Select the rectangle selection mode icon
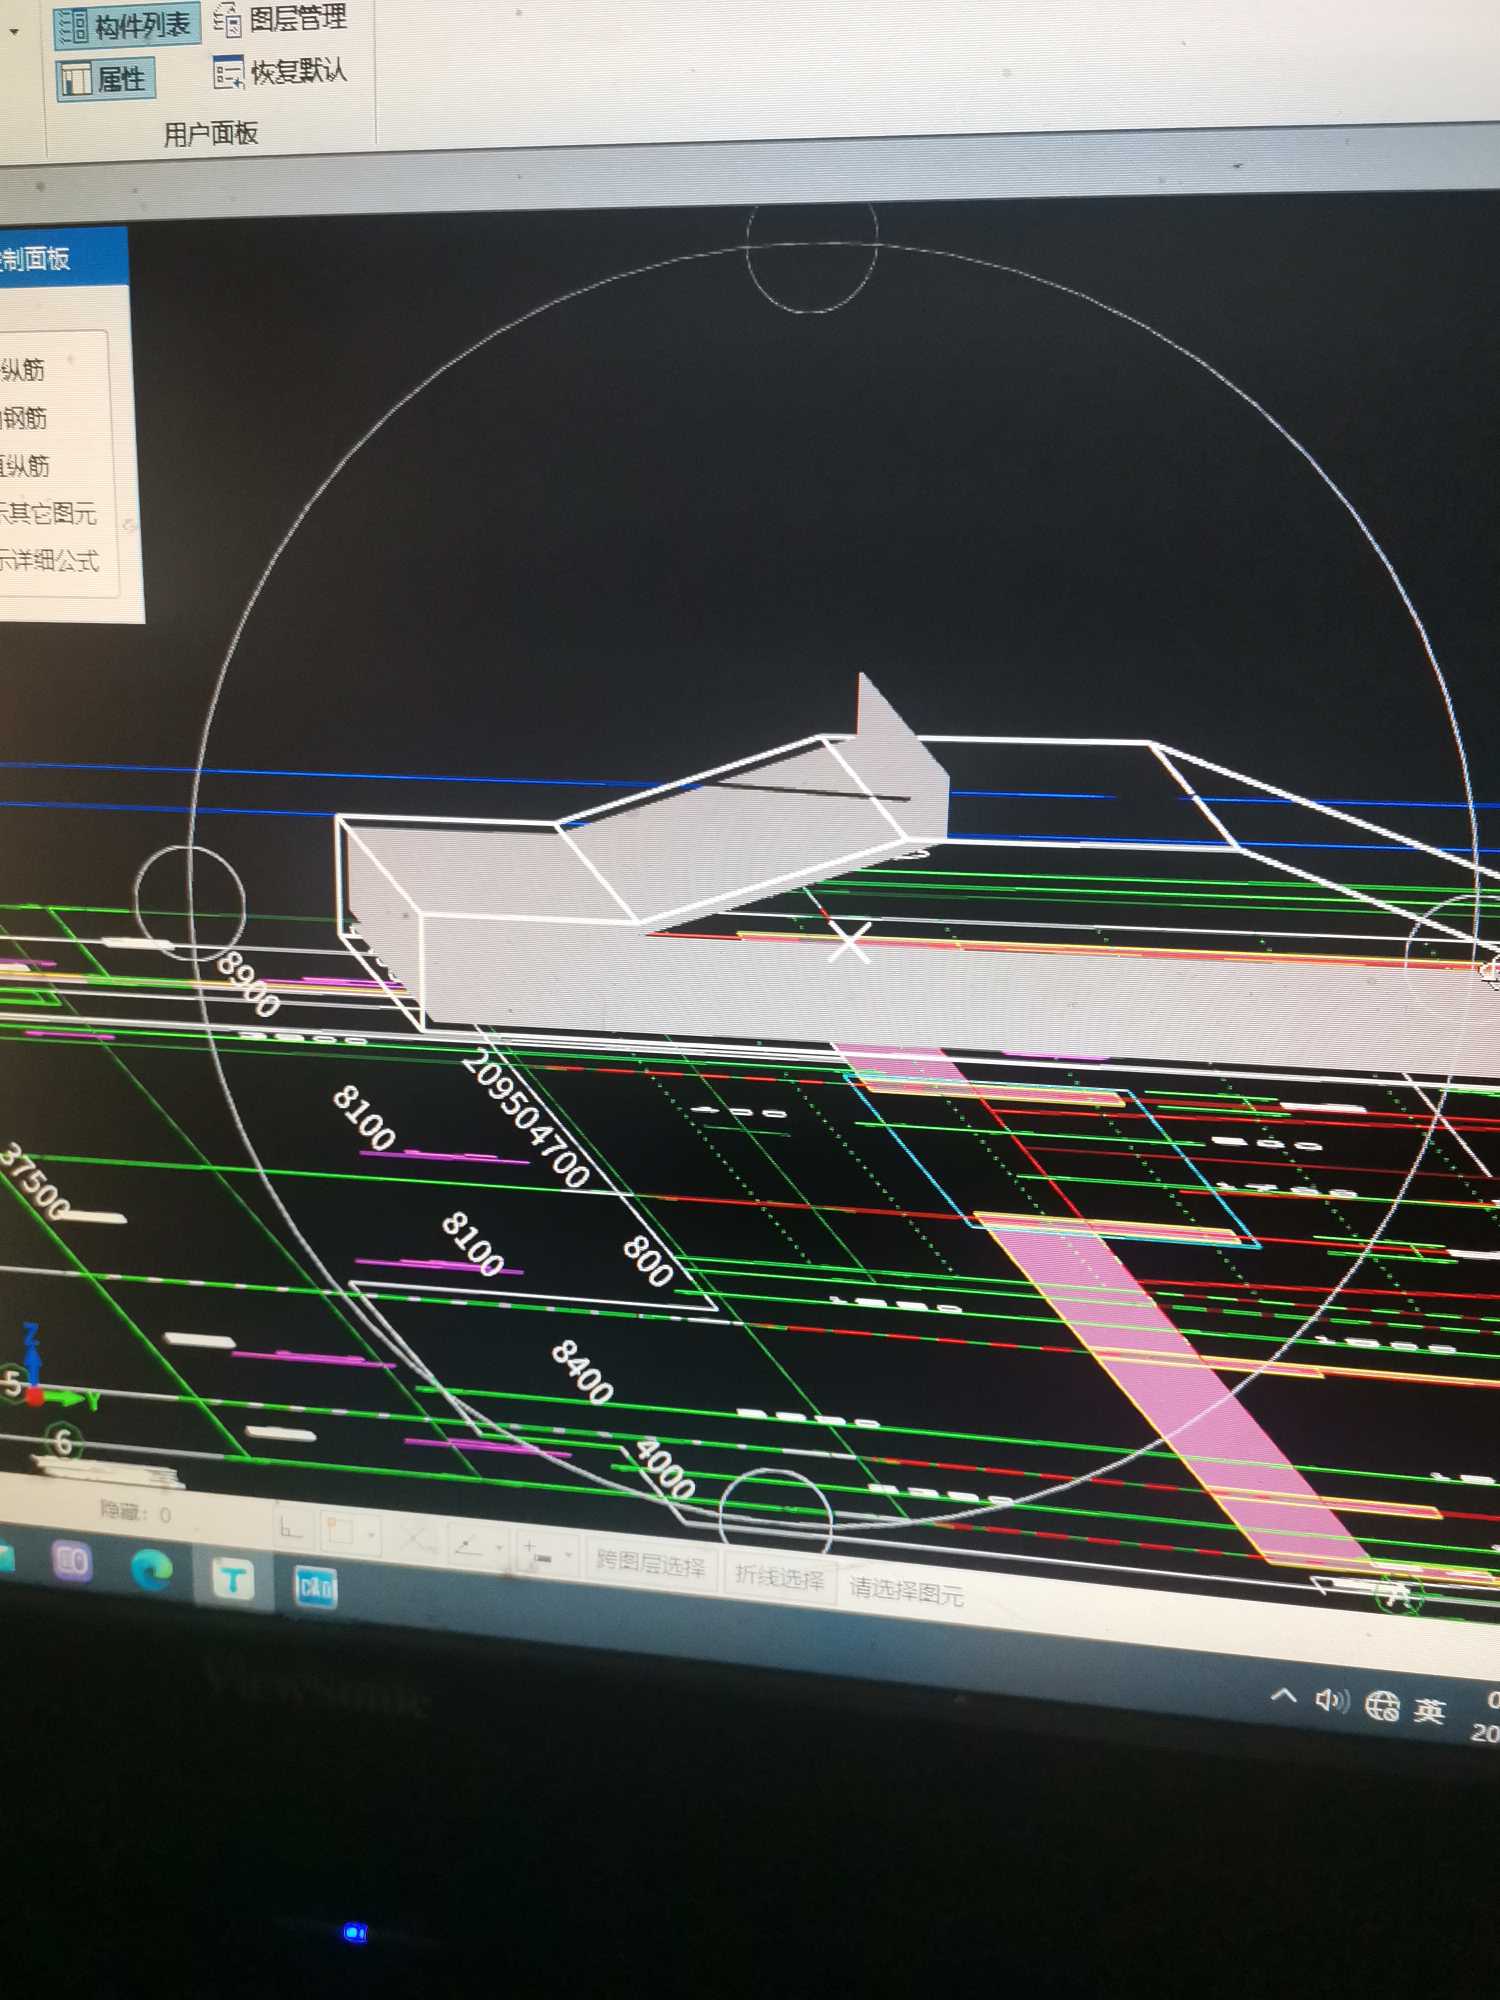 (x=340, y=1532)
